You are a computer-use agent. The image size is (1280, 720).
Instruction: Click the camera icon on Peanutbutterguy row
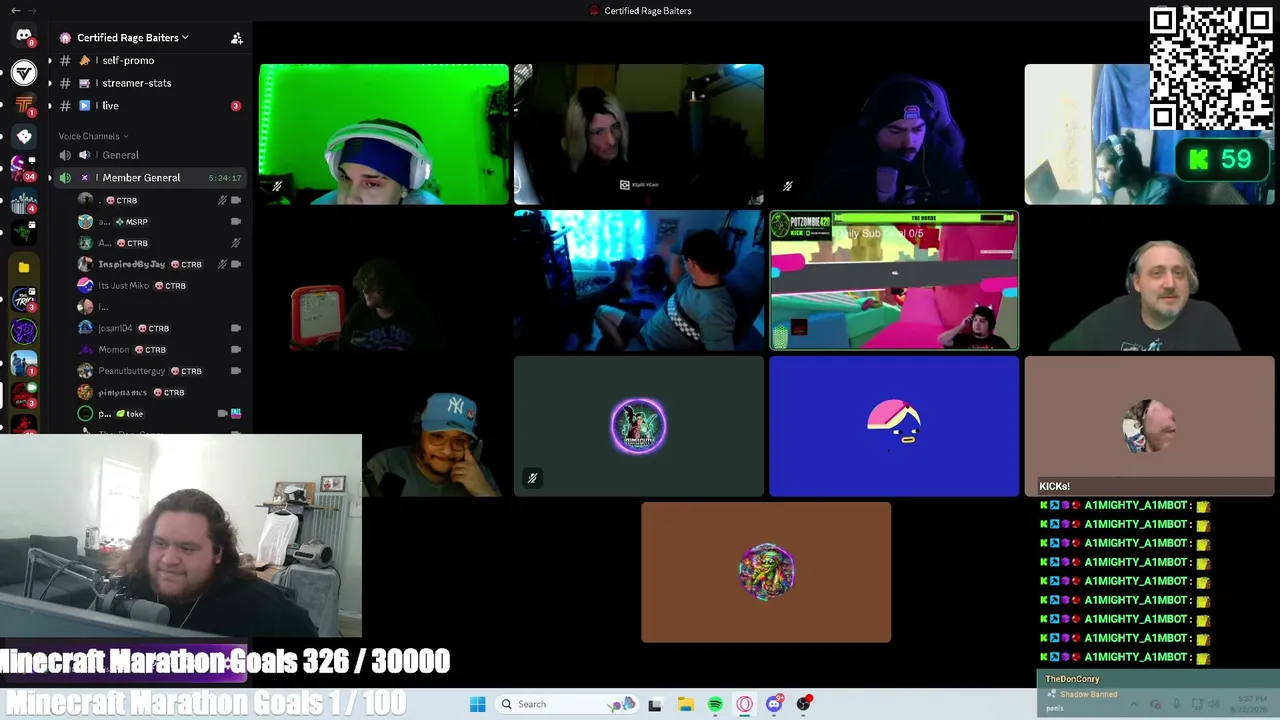(236, 371)
